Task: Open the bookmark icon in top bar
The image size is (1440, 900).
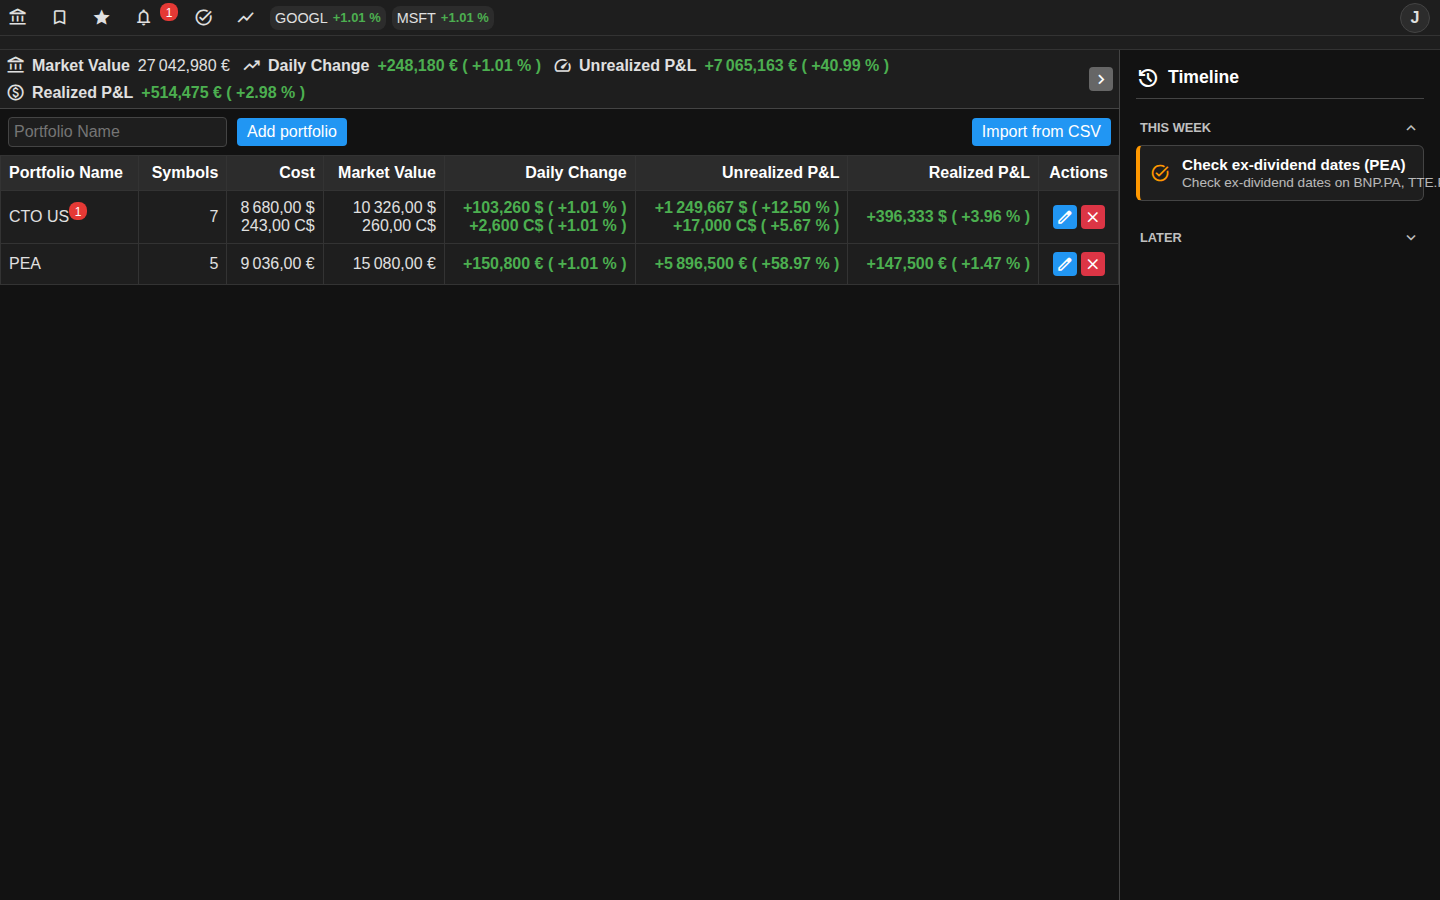Action: (x=60, y=18)
